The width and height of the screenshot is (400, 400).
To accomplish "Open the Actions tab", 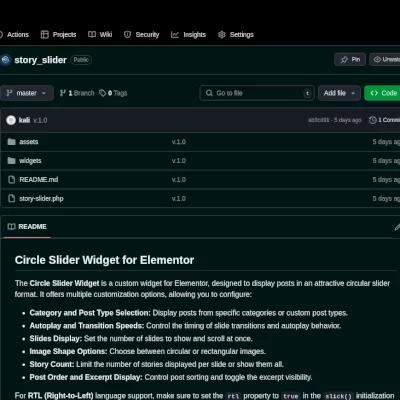I will point(14,35).
